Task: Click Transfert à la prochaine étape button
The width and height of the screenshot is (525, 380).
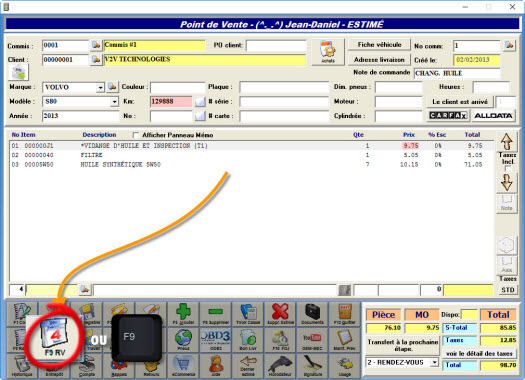Action: pos(402,346)
